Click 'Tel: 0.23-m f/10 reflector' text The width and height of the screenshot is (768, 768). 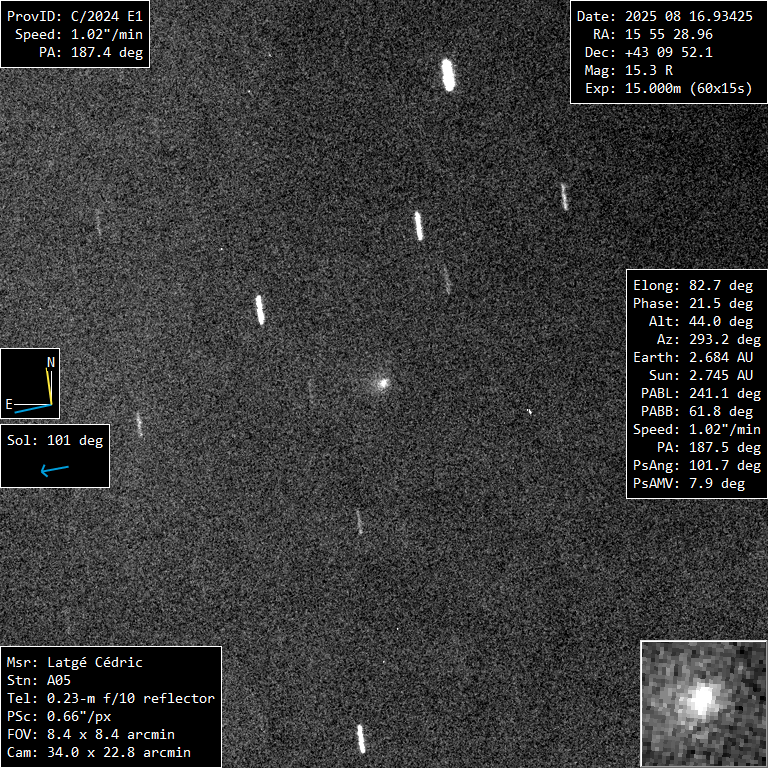[111, 698]
